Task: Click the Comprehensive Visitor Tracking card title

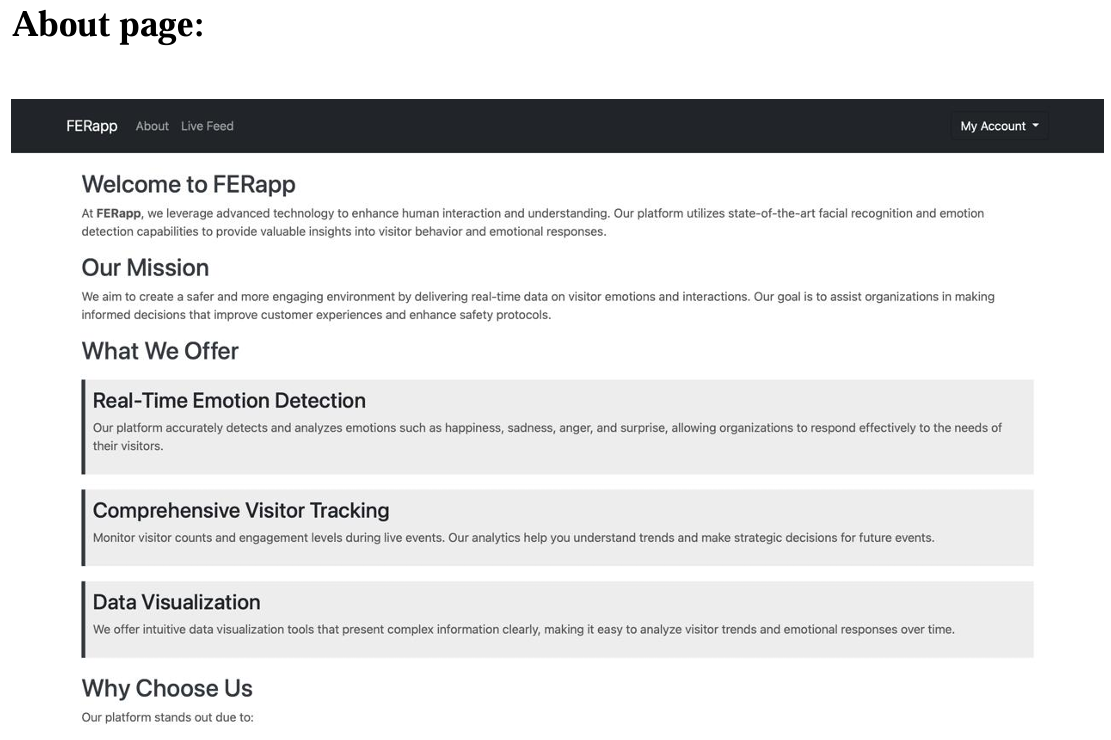Action: 241,510
